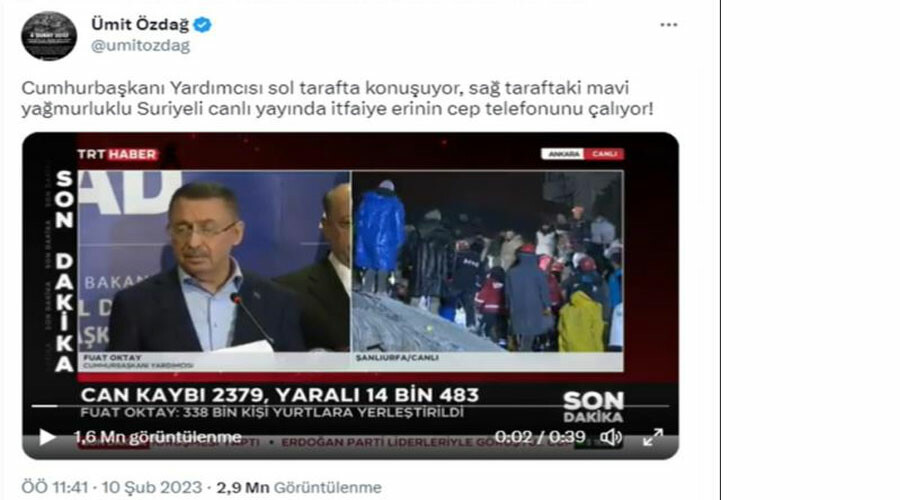Open the tweet's three-dot more menu
The width and height of the screenshot is (900, 500).
point(669,25)
